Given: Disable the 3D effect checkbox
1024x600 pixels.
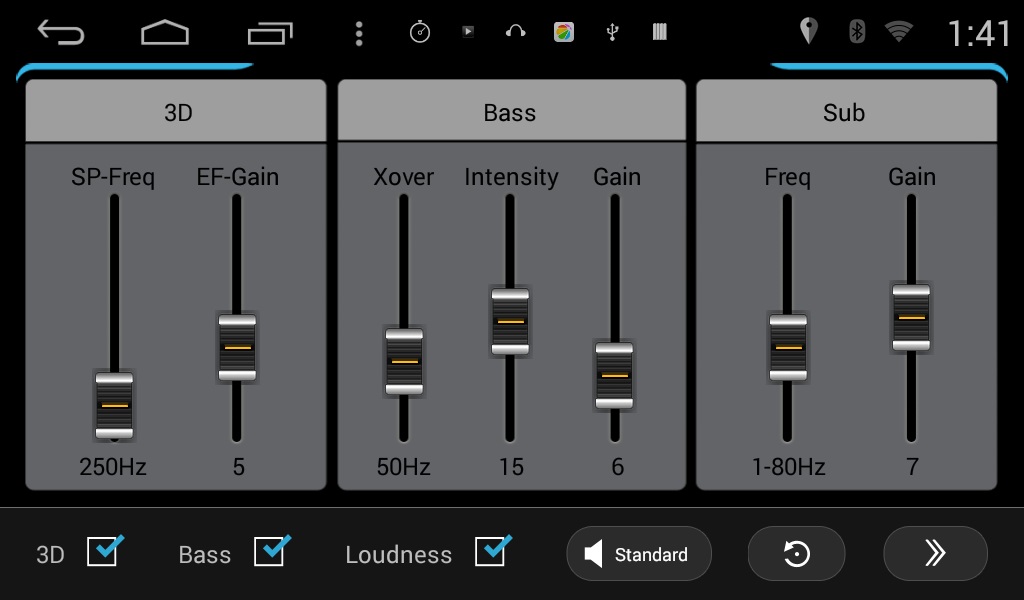Looking at the screenshot, I should point(103,552).
